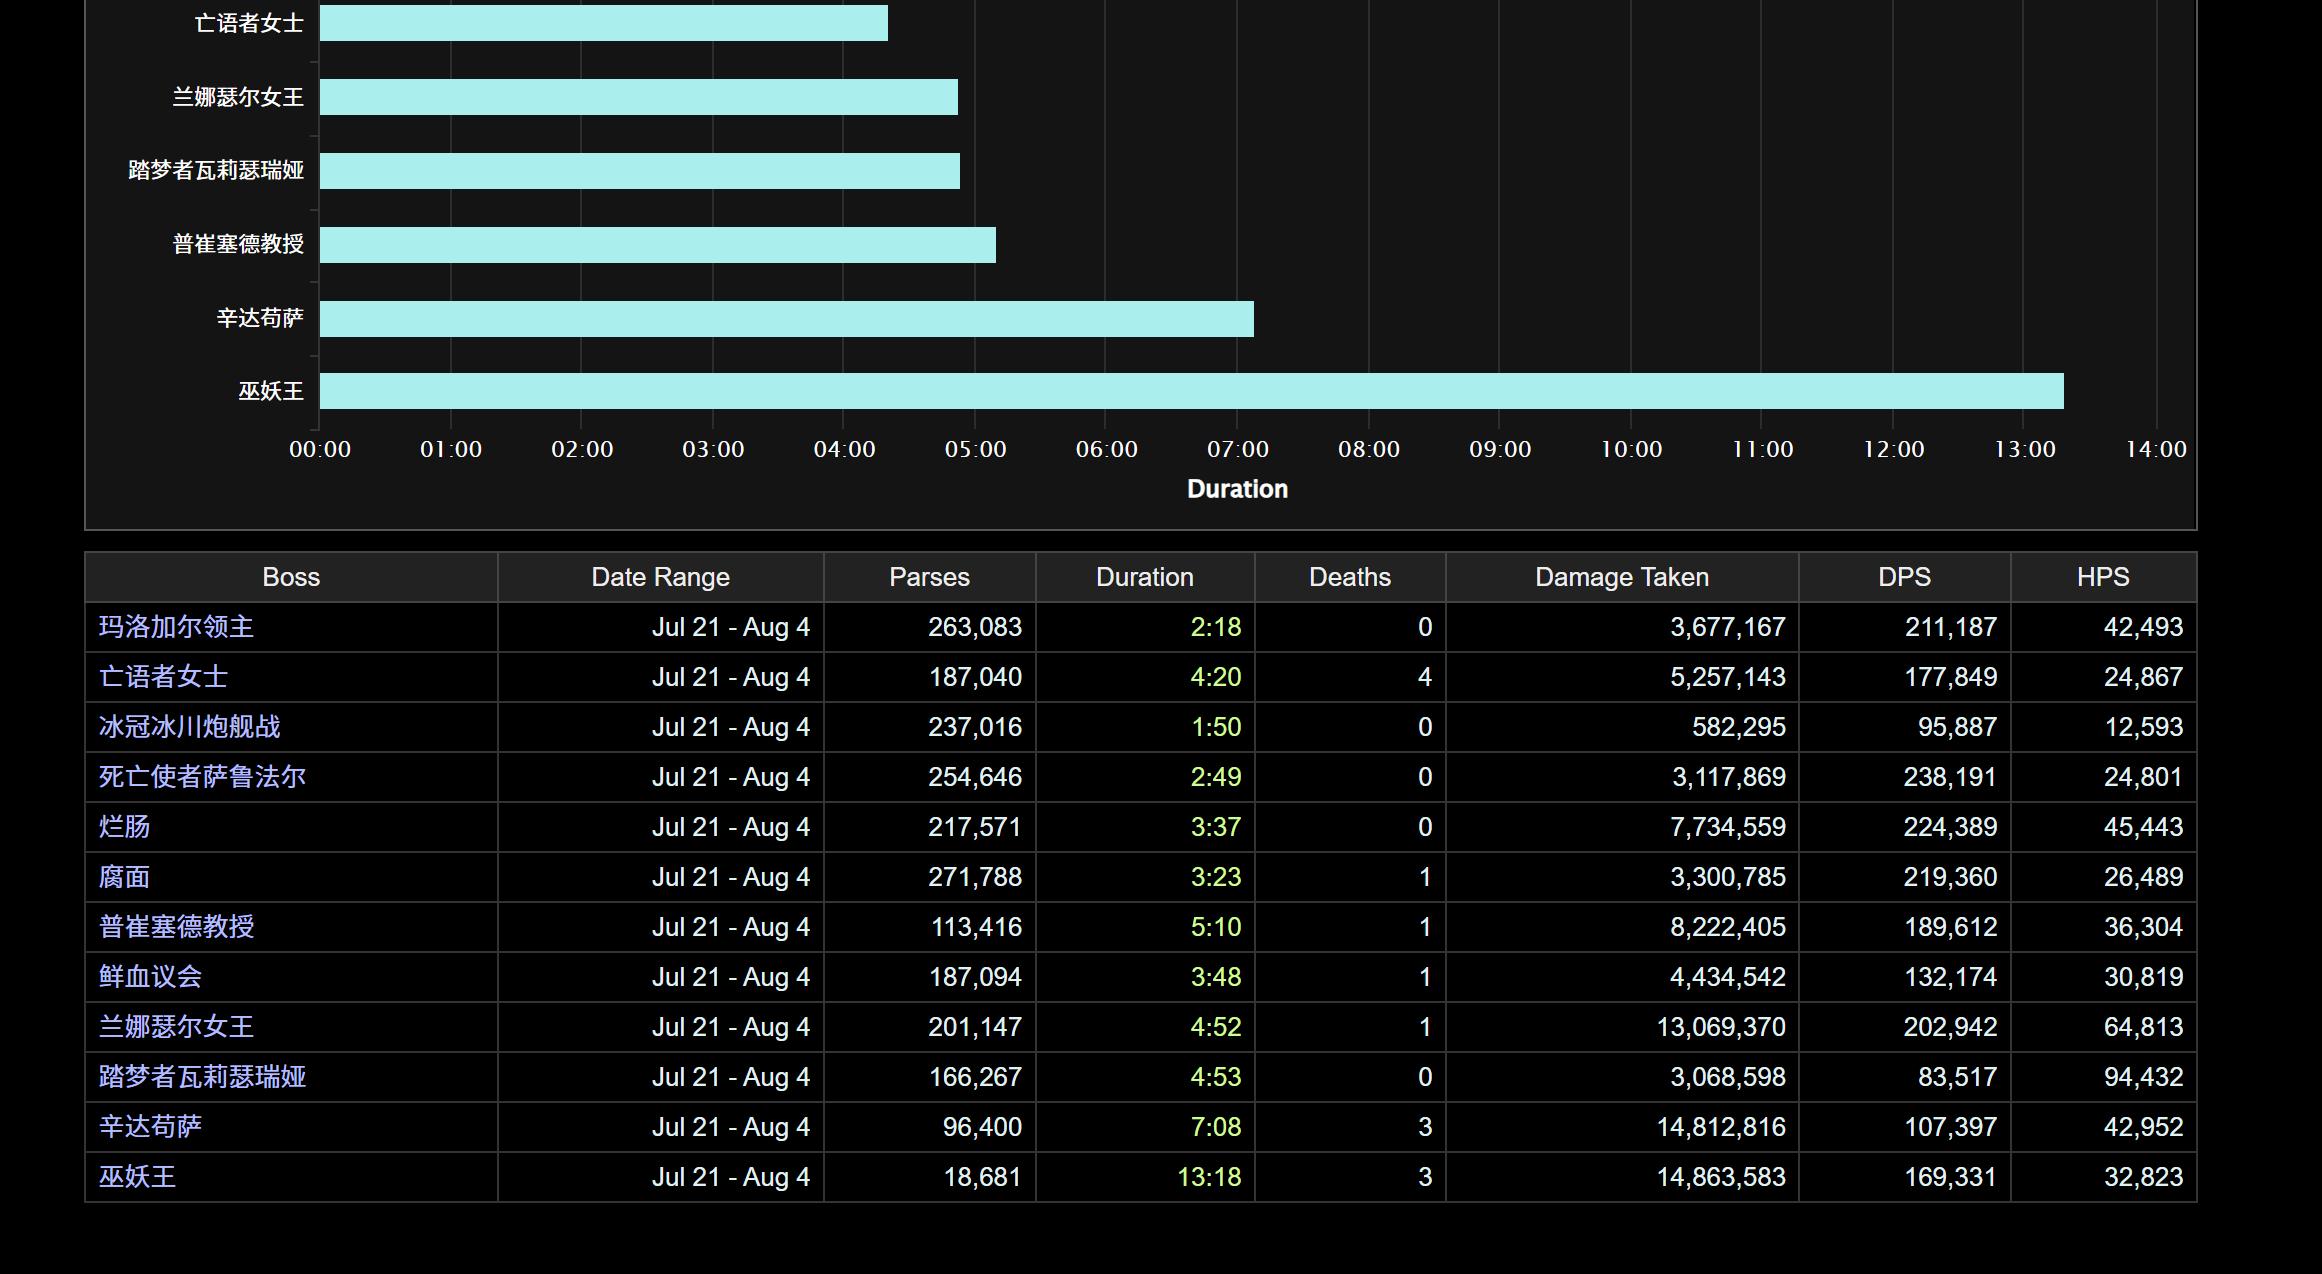Sort table by Duration column header
2322x1274 pixels.
tap(1144, 577)
